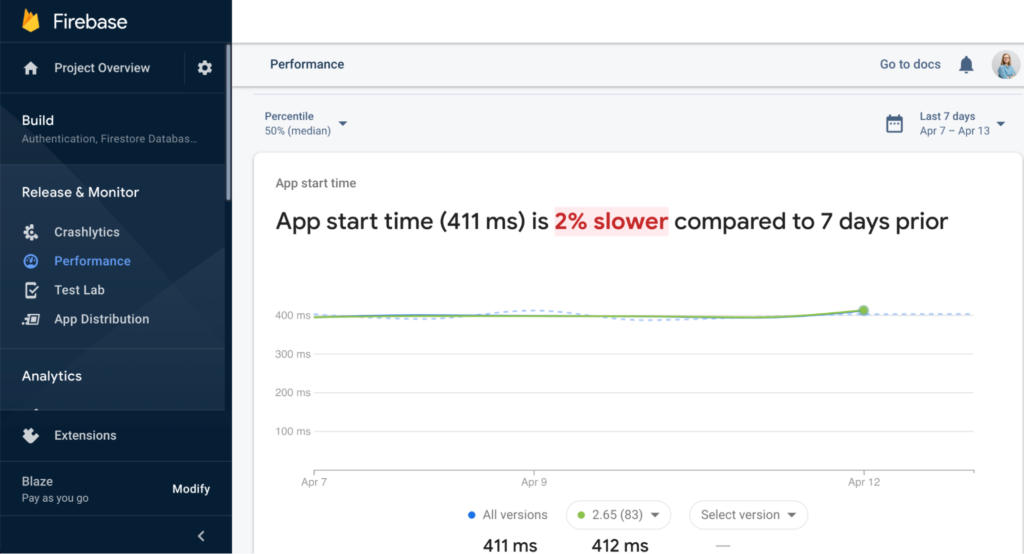Select Performance menu item
The height and width of the screenshot is (554, 1024).
pyautogui.click(x=92, y=261)
